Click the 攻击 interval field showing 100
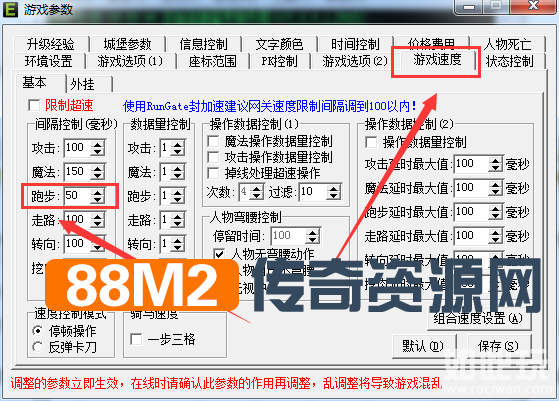The width and height of the screenshot is (559, 401). (77, 148)
